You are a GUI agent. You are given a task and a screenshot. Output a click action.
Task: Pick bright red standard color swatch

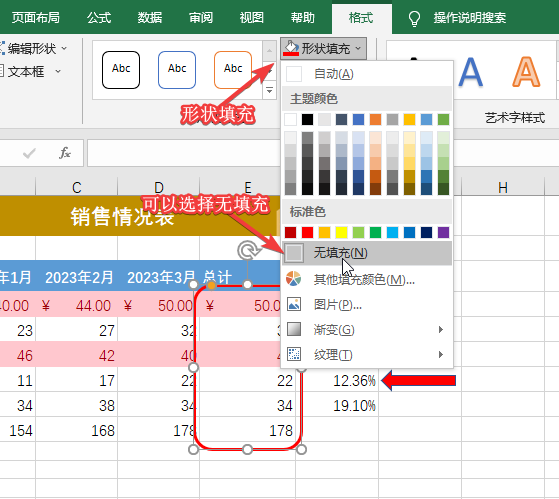pos(307,232)
